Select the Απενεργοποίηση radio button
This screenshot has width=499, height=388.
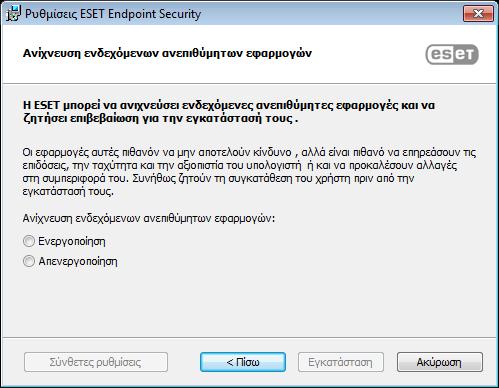click(29, 261)
